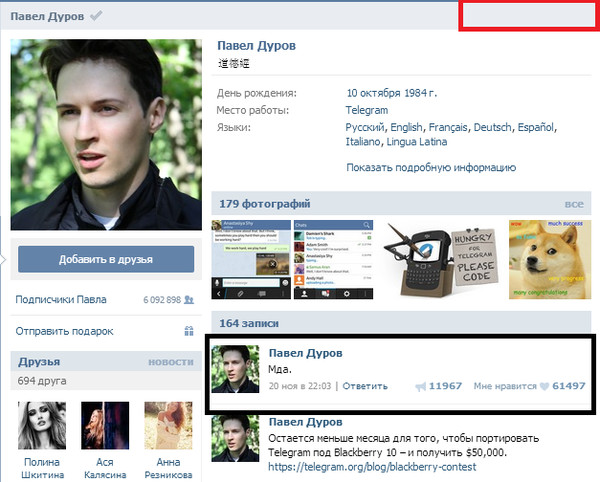Click the 'Мне нравится' label
Screen dimensions: 600x482
coord(505,386)
